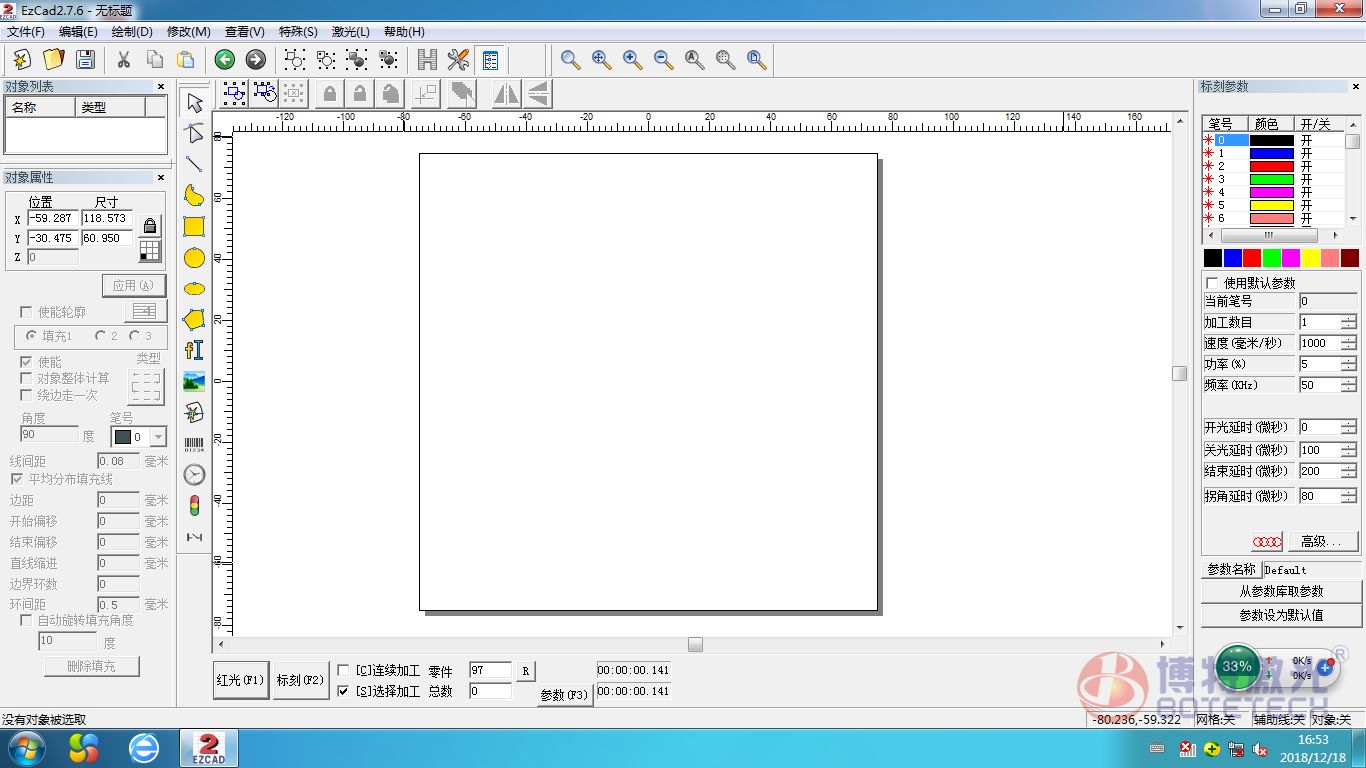Screen dimensions: 1366x768
Task: Cut selection with the scissors icon
Action: tap(123, 59)
